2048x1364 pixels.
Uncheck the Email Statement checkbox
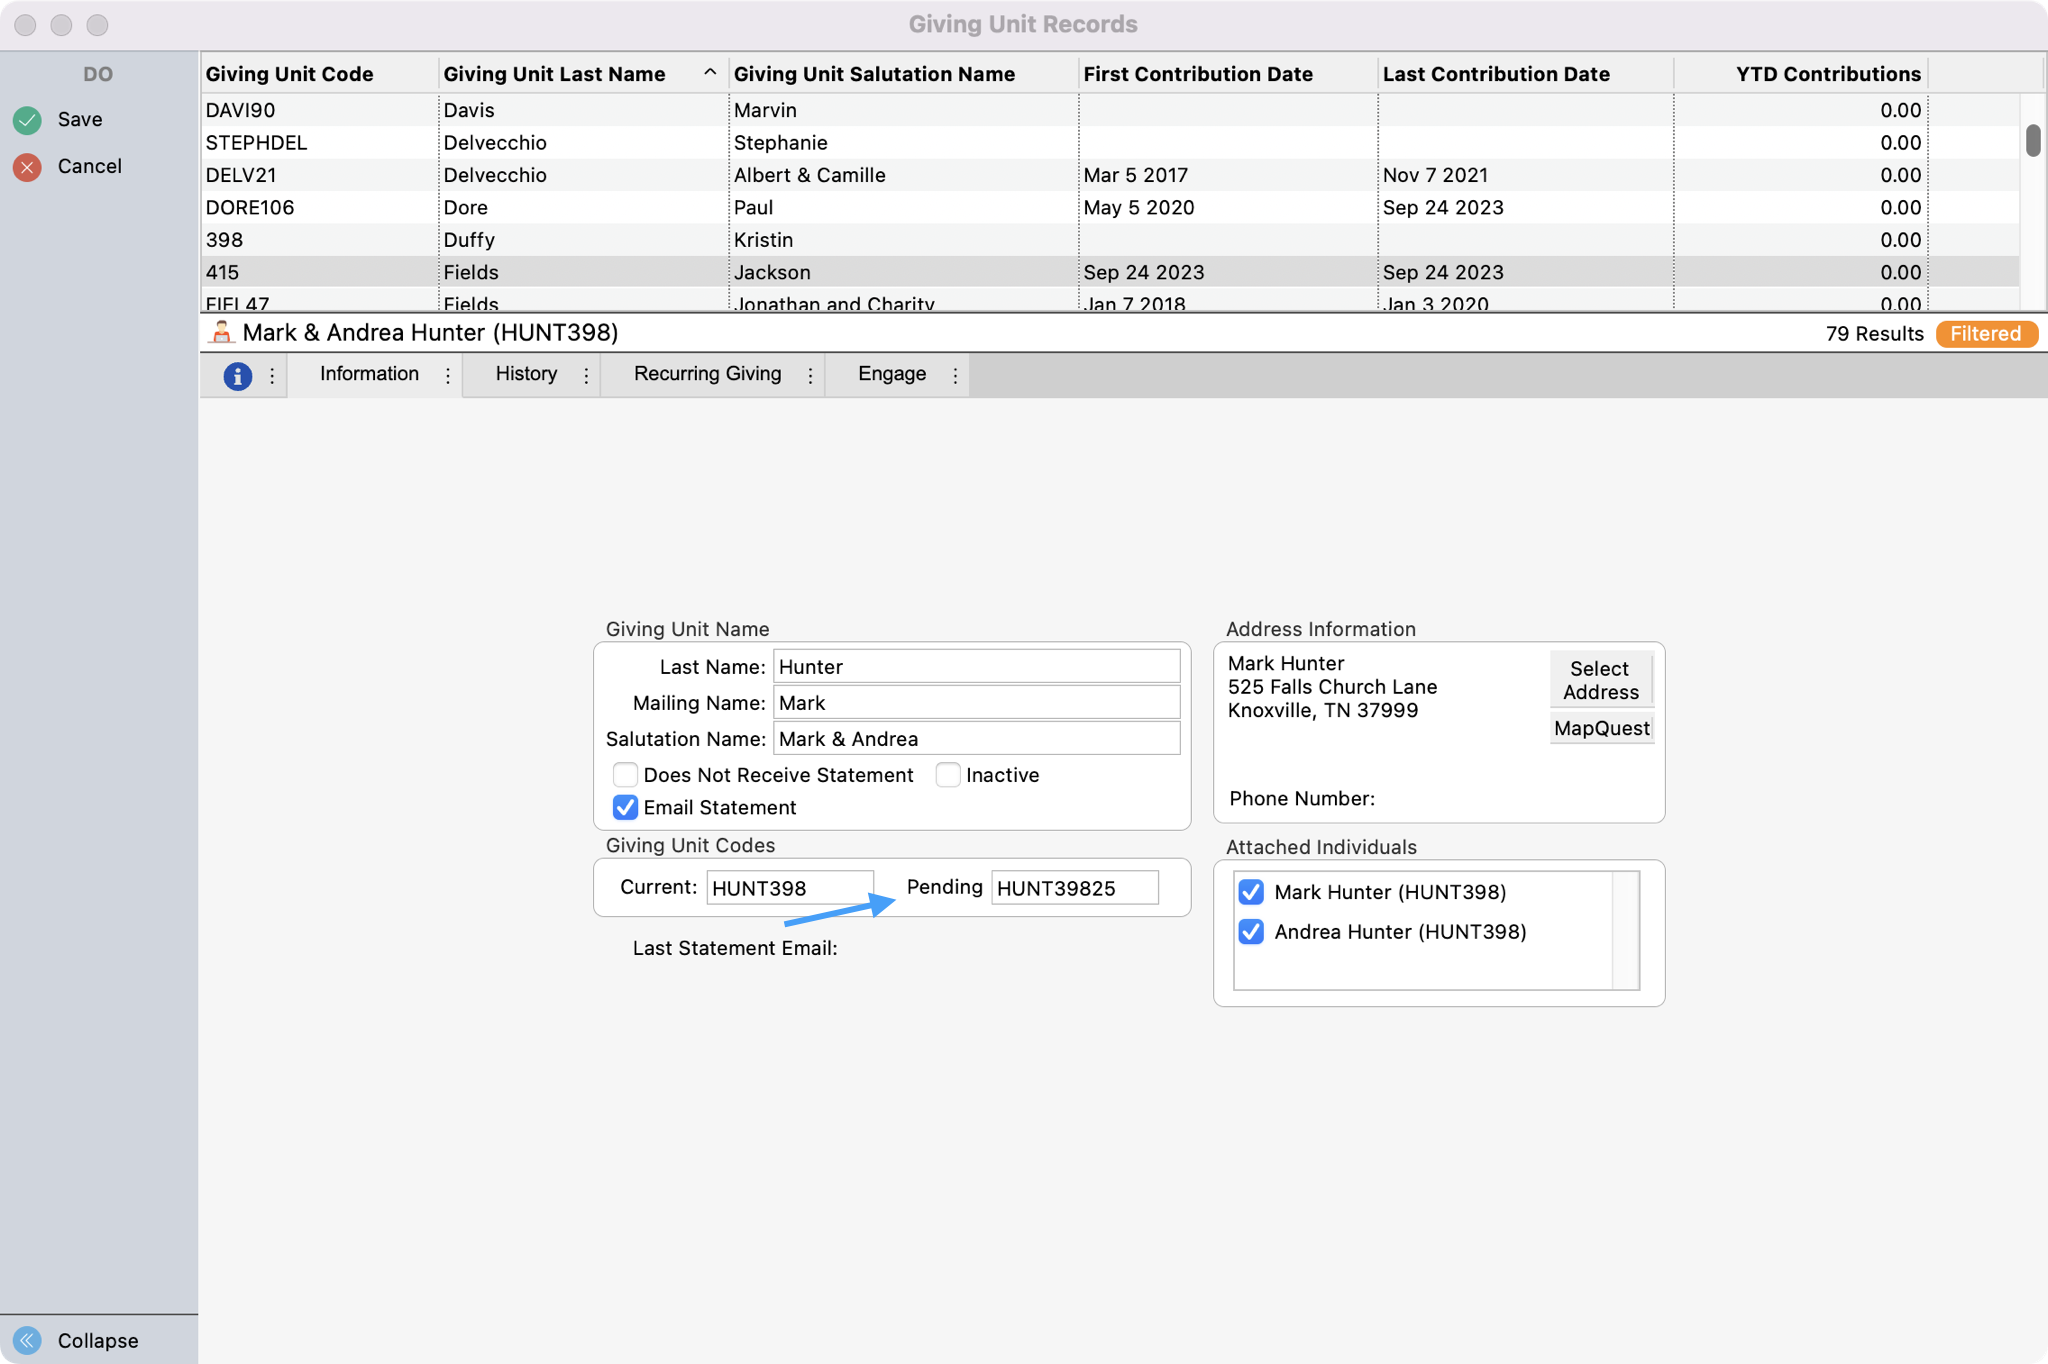pos(625,807)
